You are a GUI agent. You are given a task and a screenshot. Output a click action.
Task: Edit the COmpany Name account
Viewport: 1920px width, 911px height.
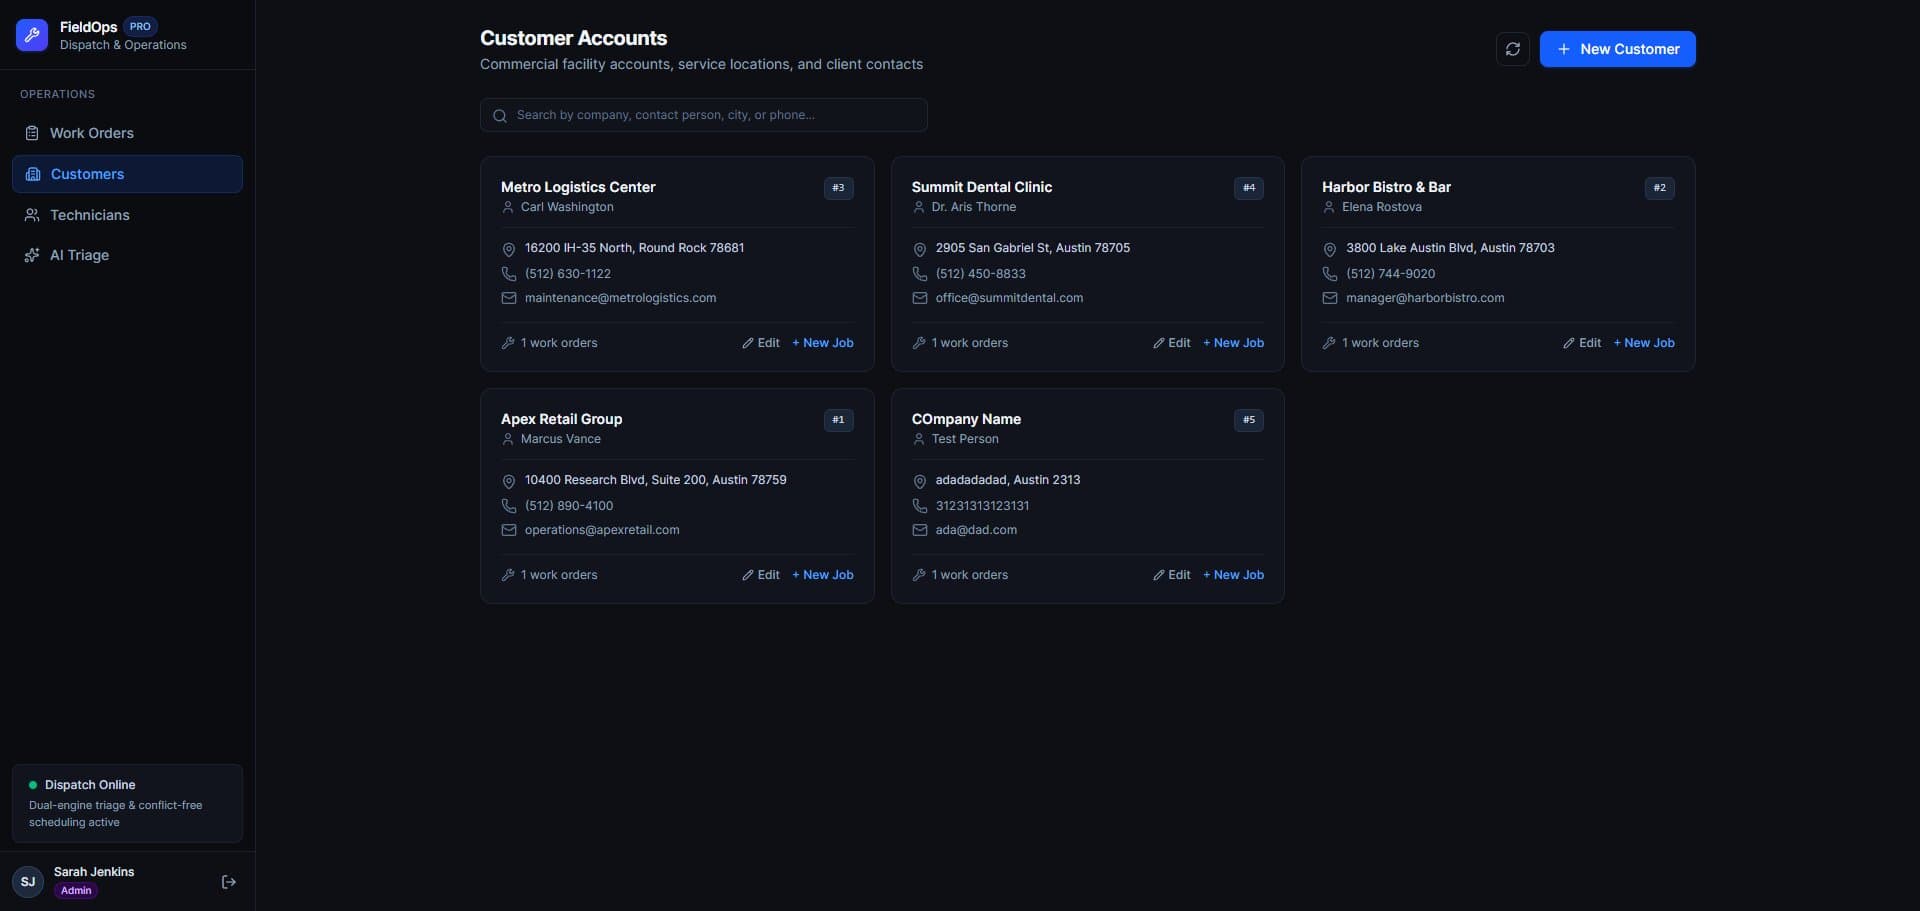(1171, 575)
